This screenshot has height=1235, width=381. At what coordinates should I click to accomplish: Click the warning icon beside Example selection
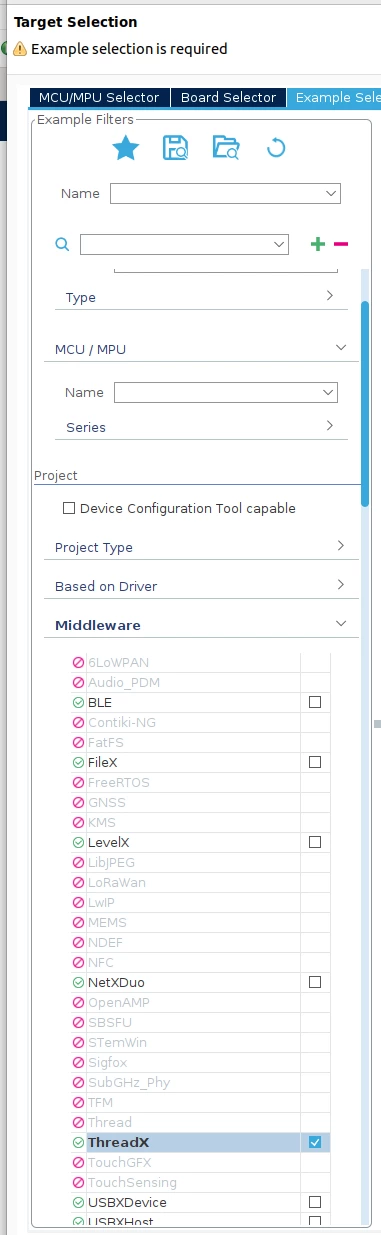20,48
